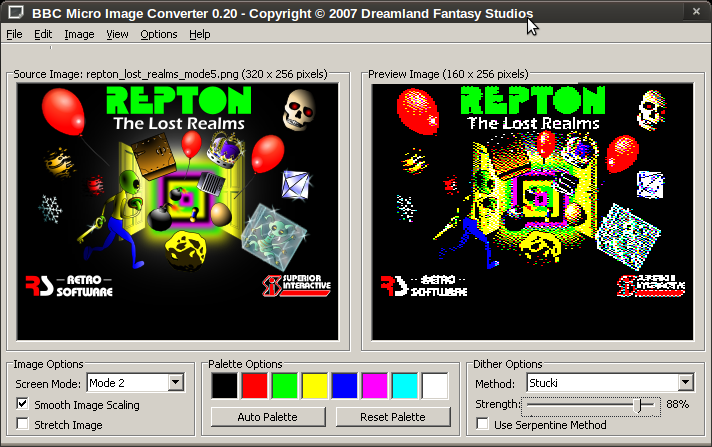The height and width of the screenshot is (447, 712).
Task: Click the dithered preview image
Action: tap(532, 212)
